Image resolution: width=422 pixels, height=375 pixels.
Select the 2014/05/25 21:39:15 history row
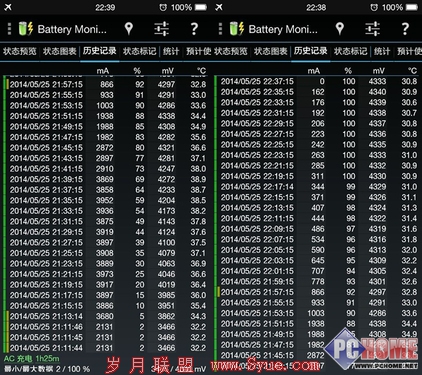(x=106, y=179)
